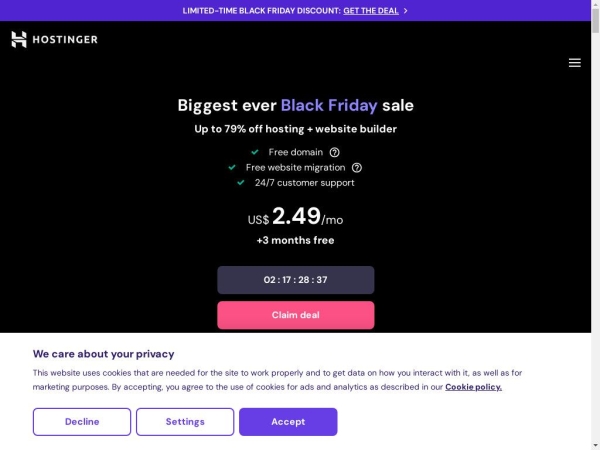The image size is (600, 450).
Task: Click the checkmark by Free website migration
Action: point(232,167)
